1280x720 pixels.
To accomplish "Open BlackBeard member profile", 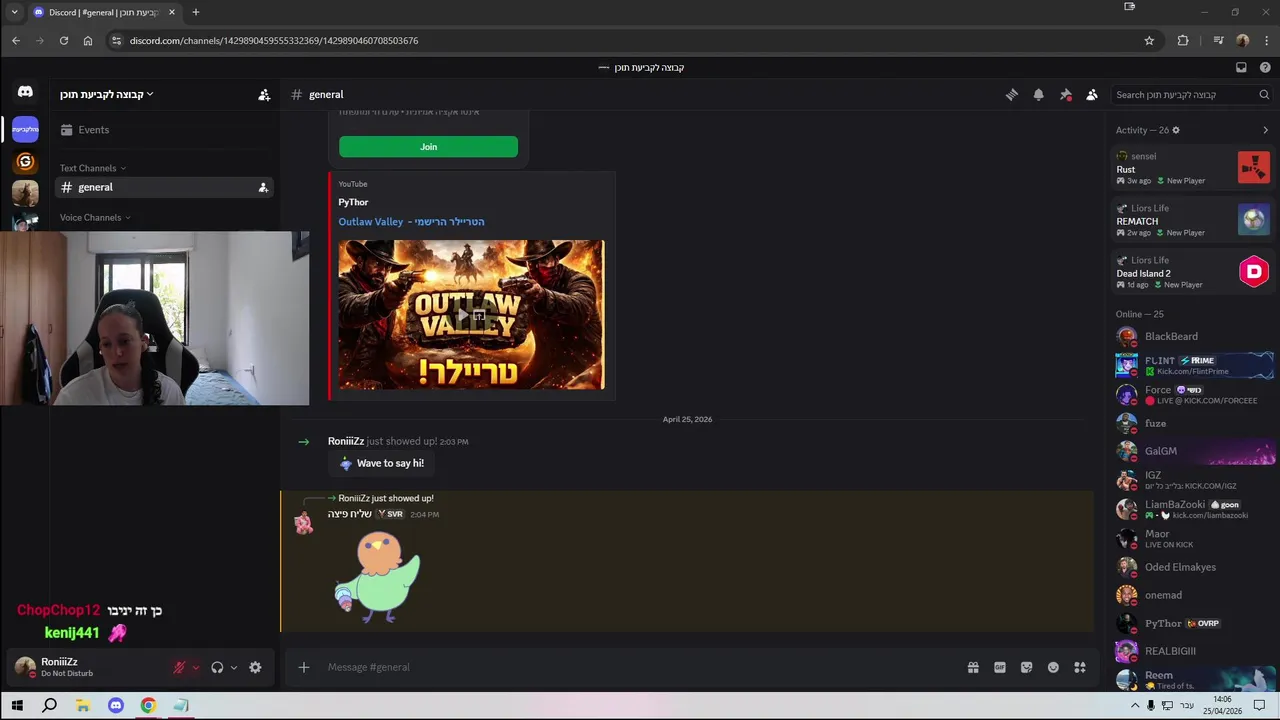I will click(1193, 337).
